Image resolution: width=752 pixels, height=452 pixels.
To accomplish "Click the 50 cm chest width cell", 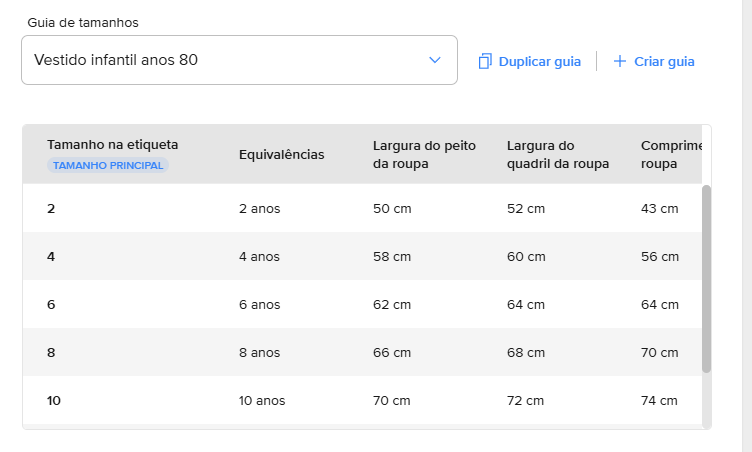I will pyautogui.click(x=392, y=208).
